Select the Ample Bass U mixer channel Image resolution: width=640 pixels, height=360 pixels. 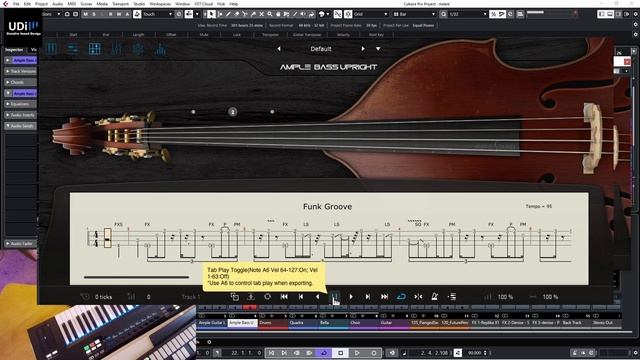click(x=242, y=323)
